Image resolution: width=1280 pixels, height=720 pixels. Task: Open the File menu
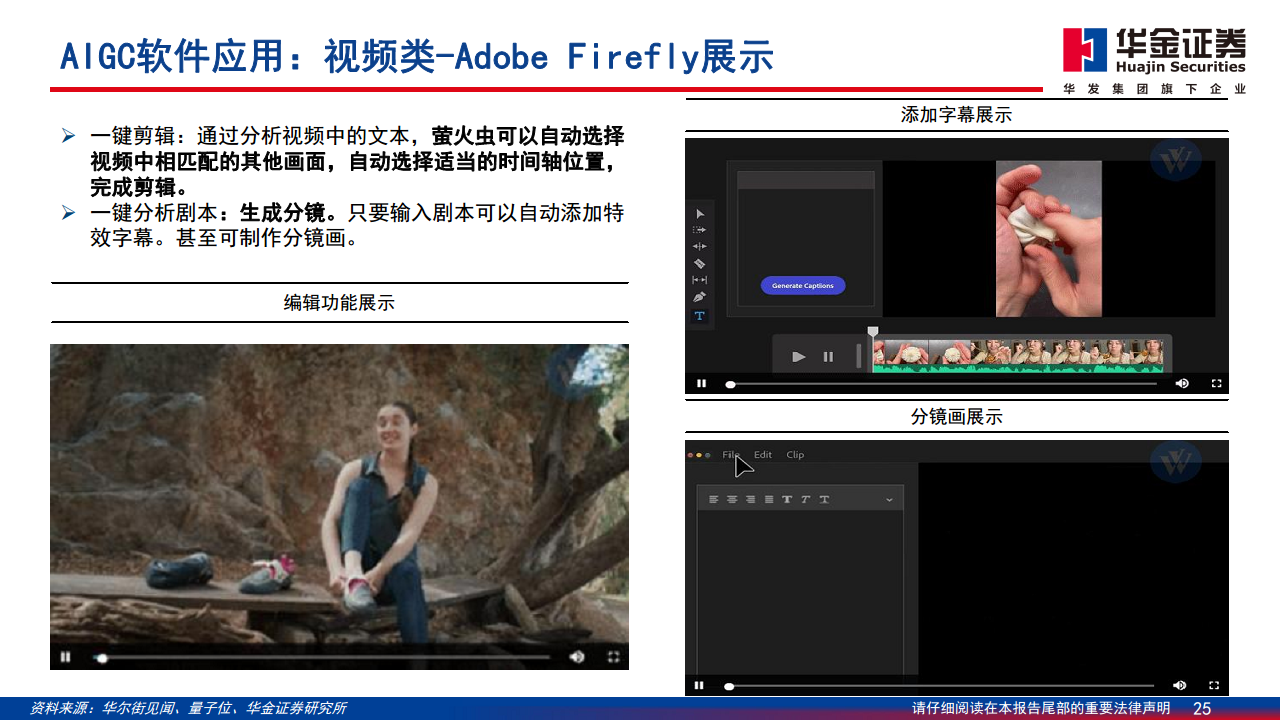click(x=731, y=455)
